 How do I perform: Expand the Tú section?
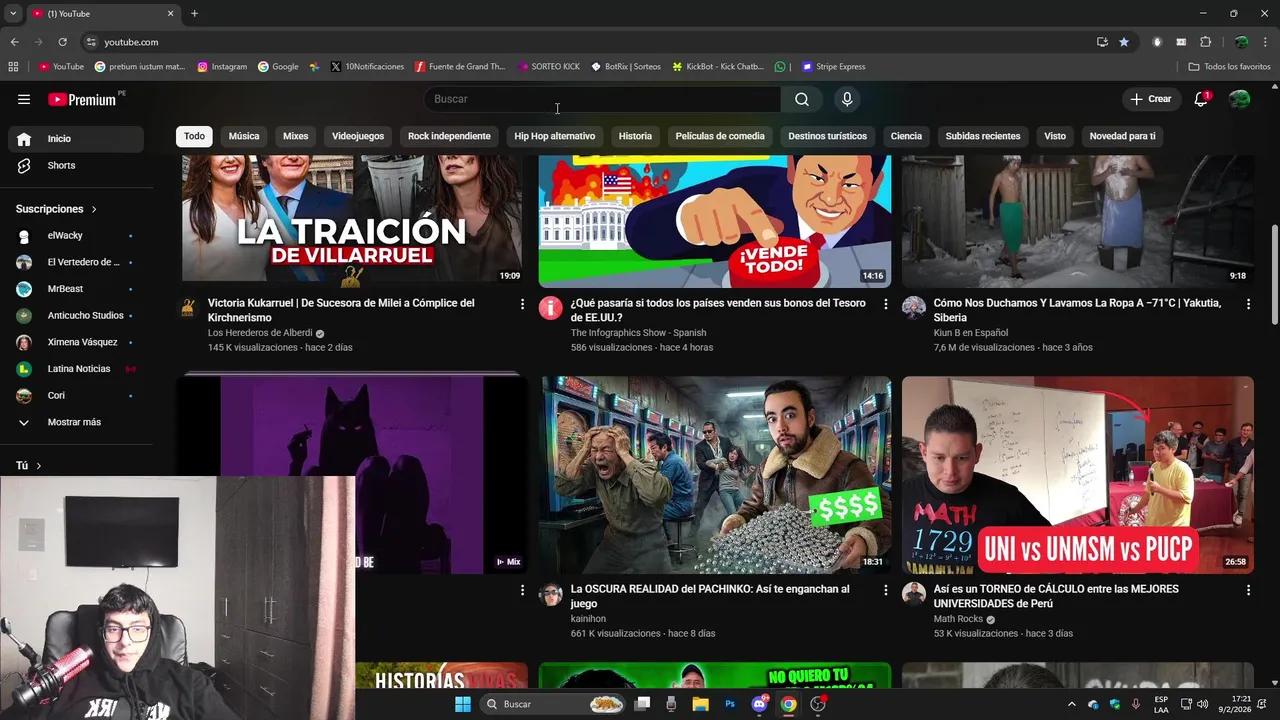tap(29, 465)
